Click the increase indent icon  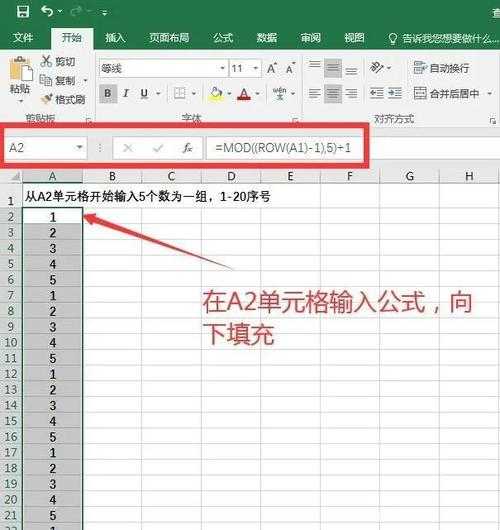395,93
